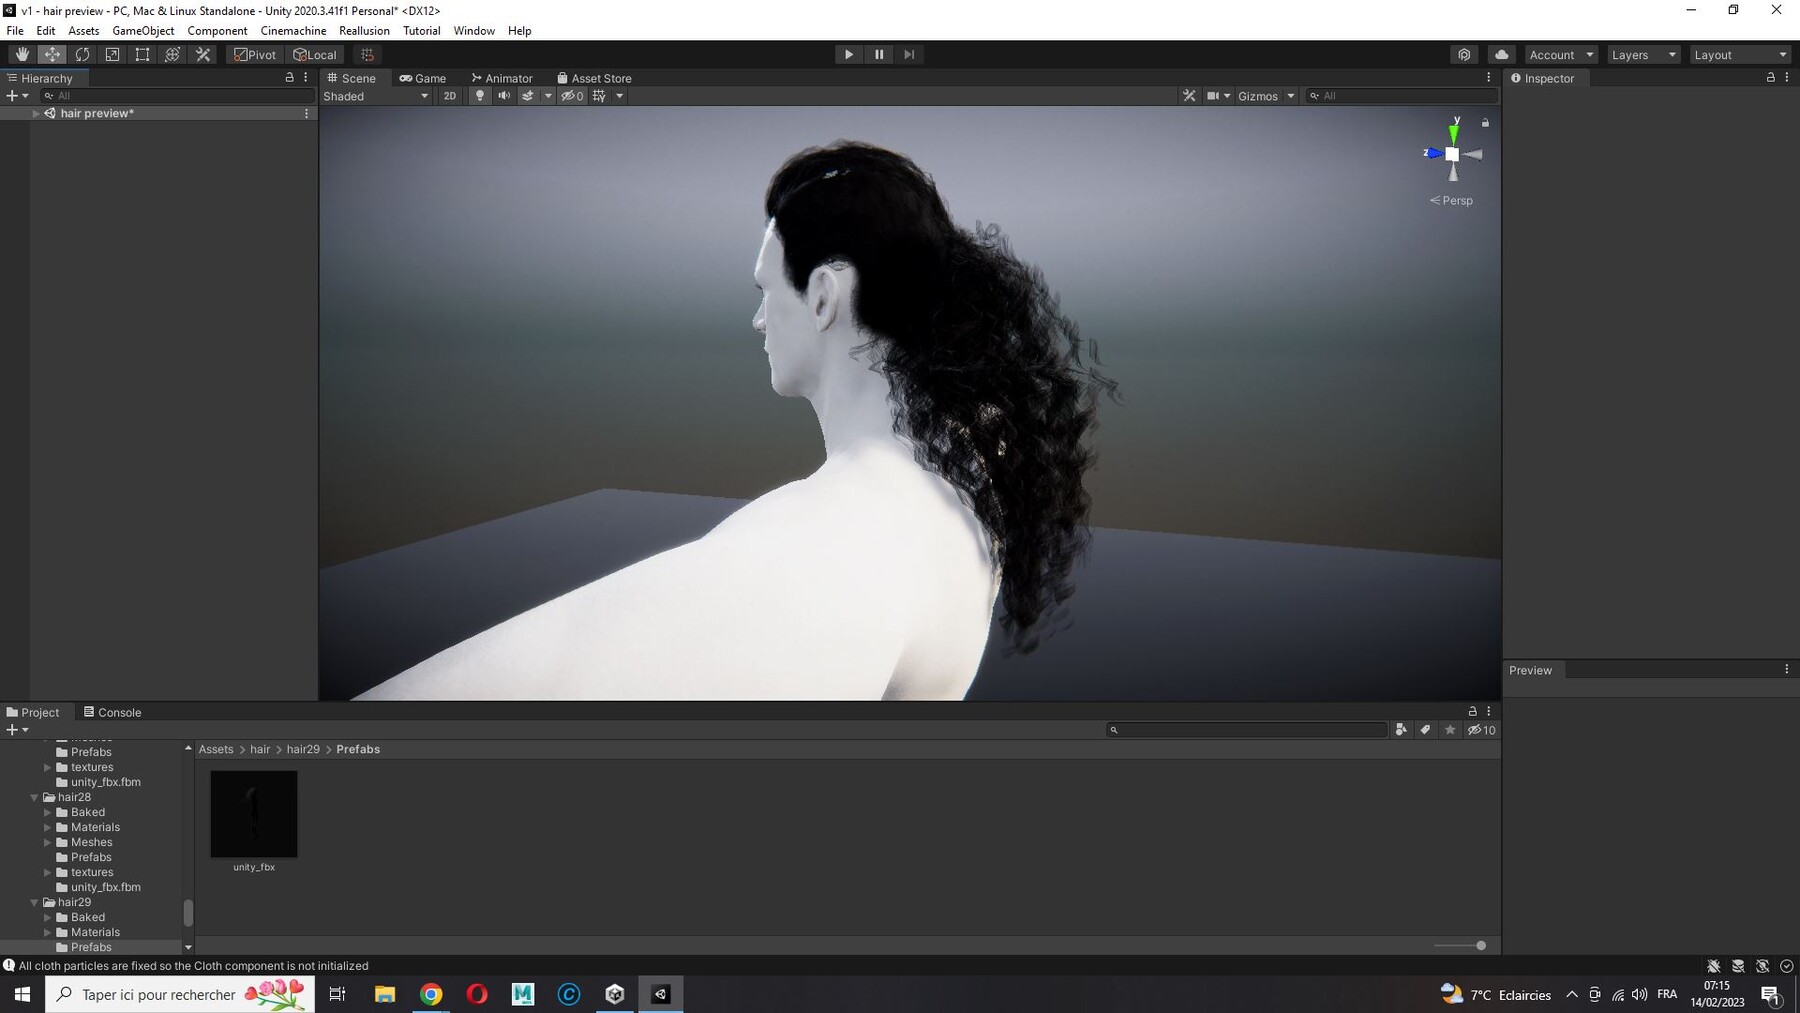Click the Gizmos button
Screen dimensions: 1800x1013
1258,96
